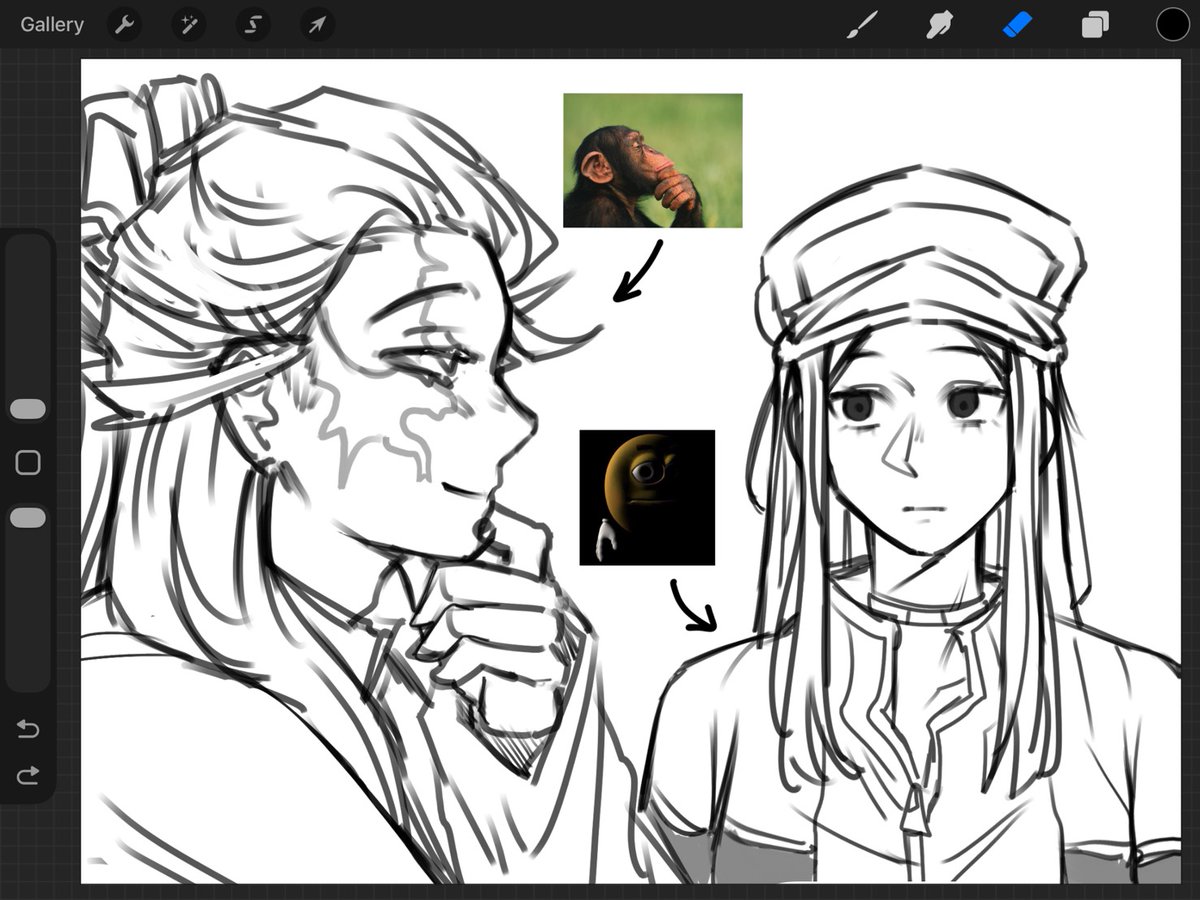
Task: Activate the Transform arrow tool
Action: pyautogui.click(x=317, y=25)
